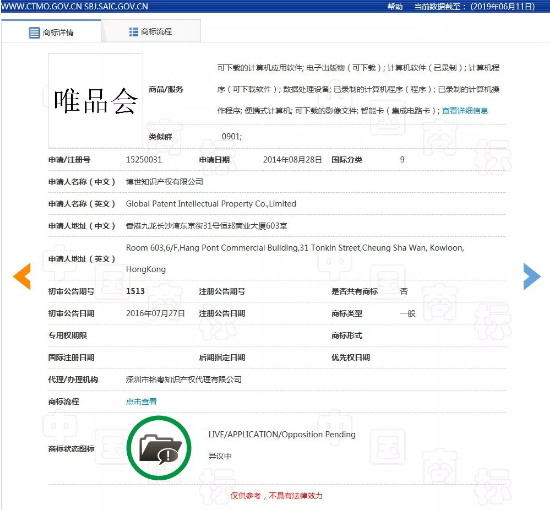The image size is (550, 510).
Task: Select English applicant name Global Patent Intellectual Property
Action: click(211, 204)
